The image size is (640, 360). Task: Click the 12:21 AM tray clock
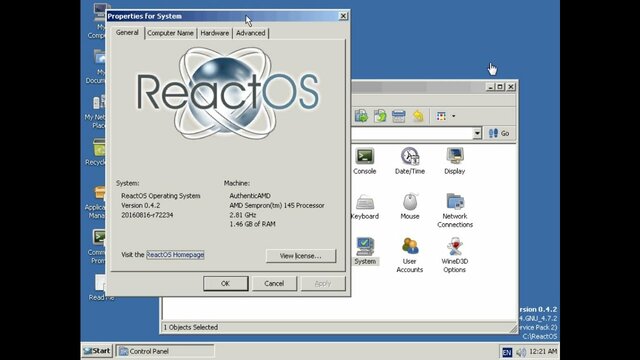[543, 351]
